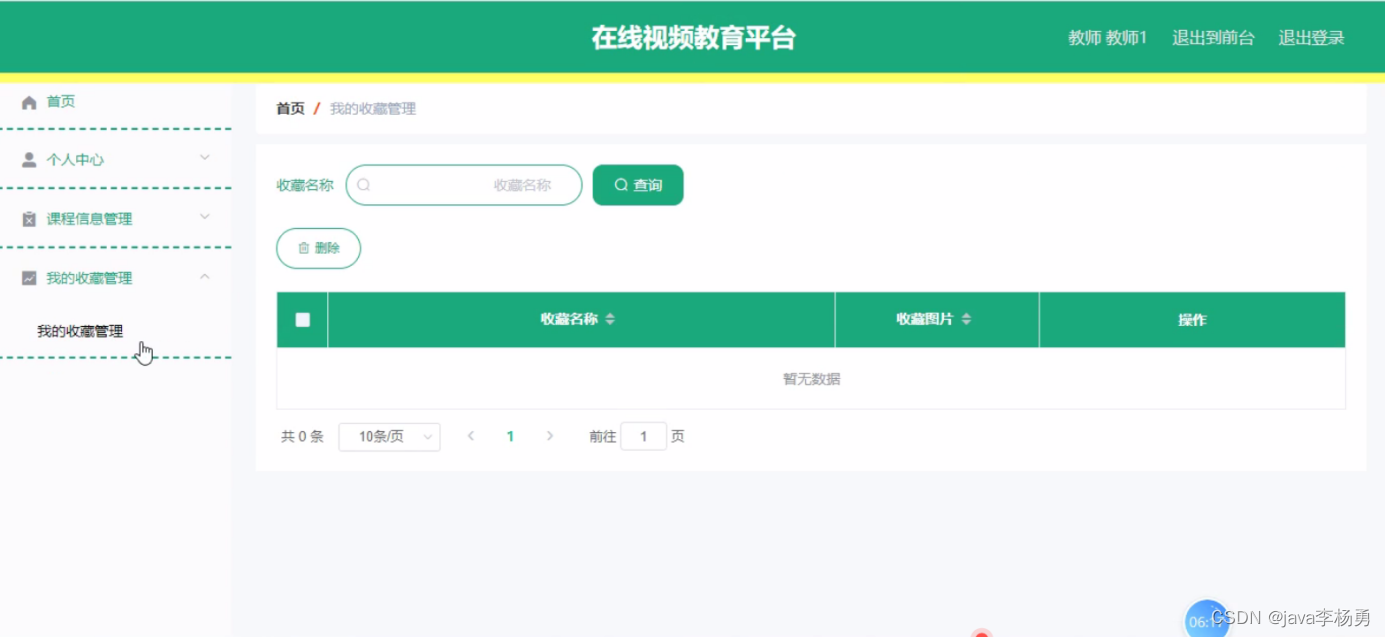Click the 暂无数据 empty table message
Image resolution: width=1385 pixels, height=637 pixels.
[x=811, y=379]
